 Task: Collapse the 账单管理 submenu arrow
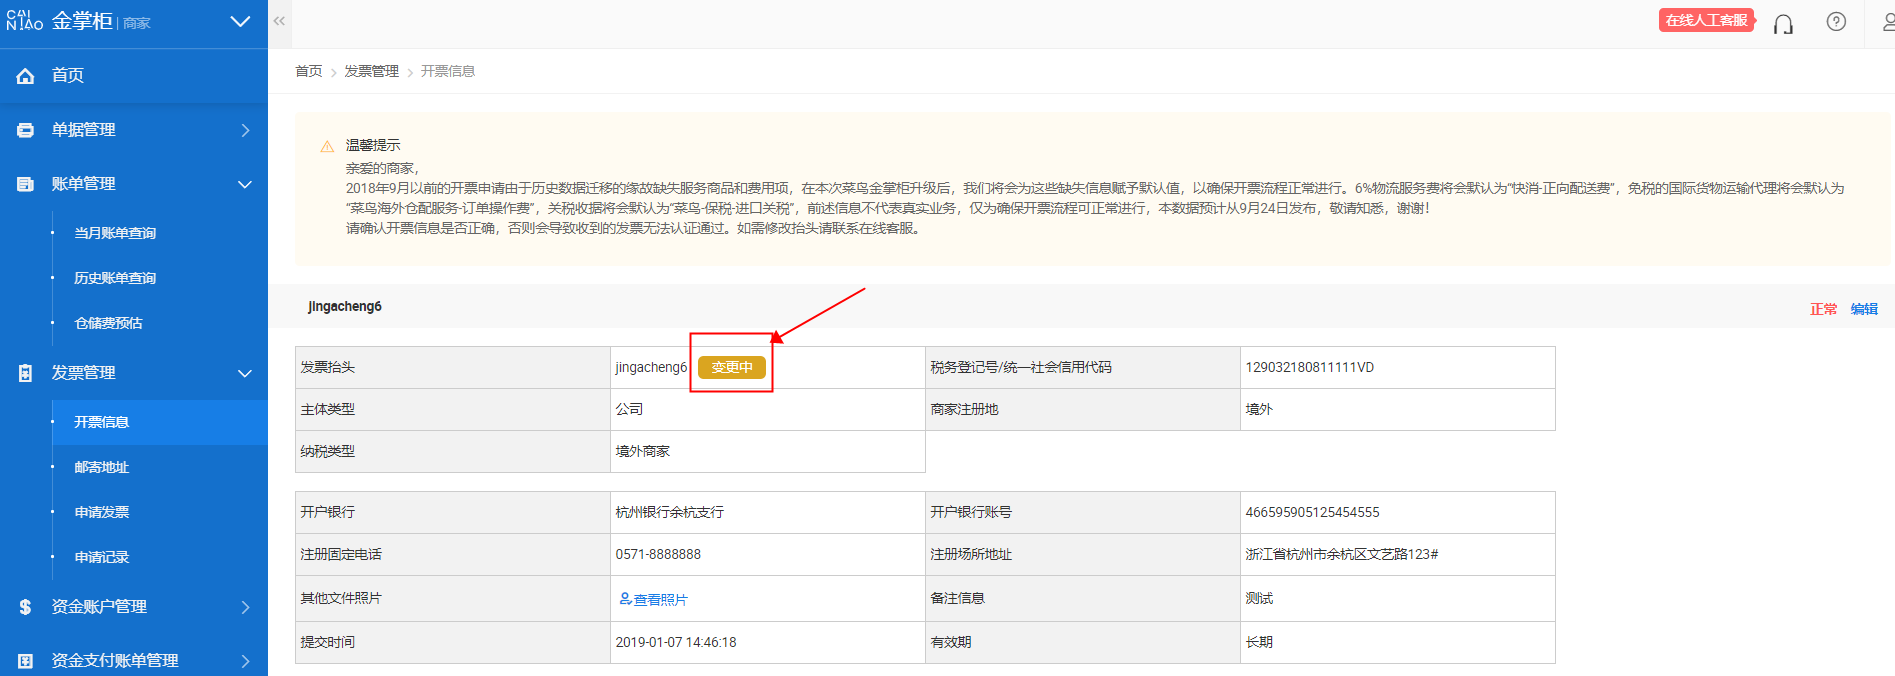(x=245, y=184)
